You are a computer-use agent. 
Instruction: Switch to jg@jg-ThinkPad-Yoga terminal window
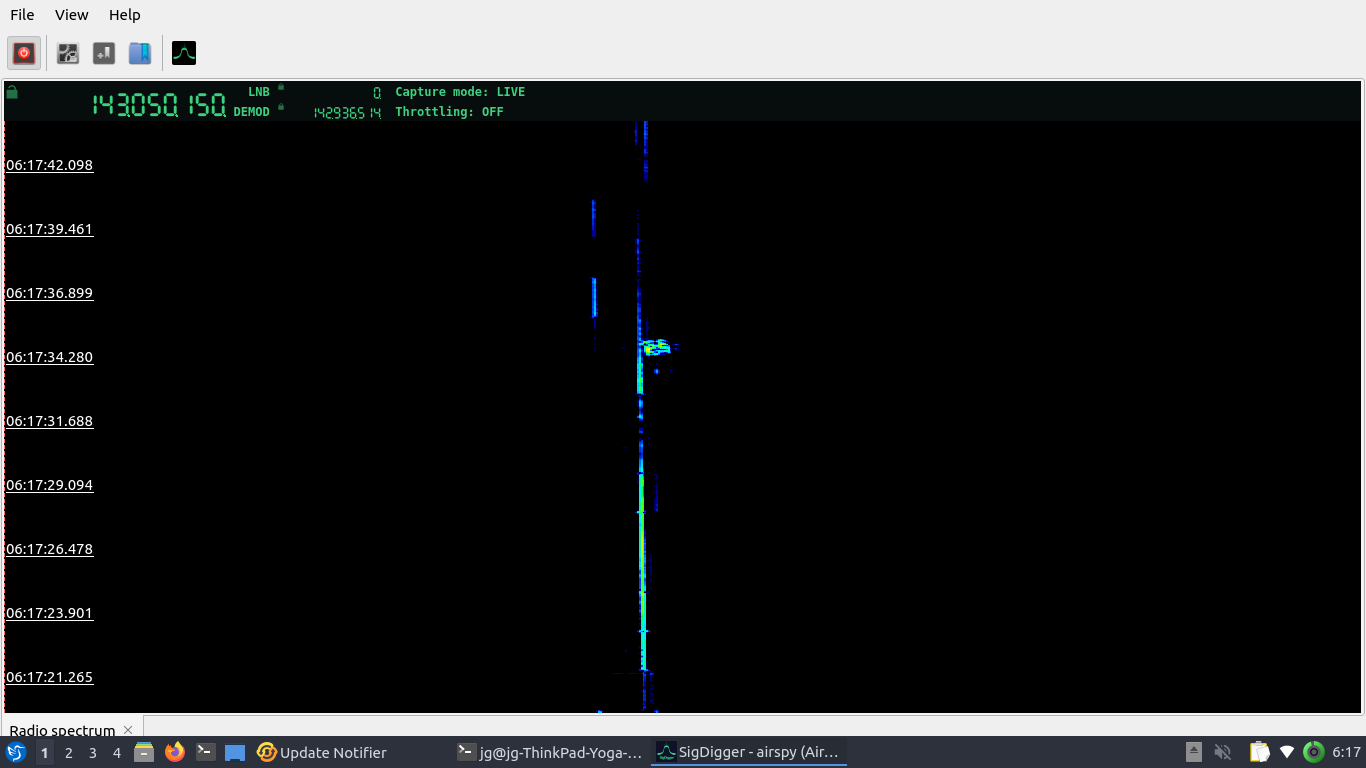tap(549, 752)
